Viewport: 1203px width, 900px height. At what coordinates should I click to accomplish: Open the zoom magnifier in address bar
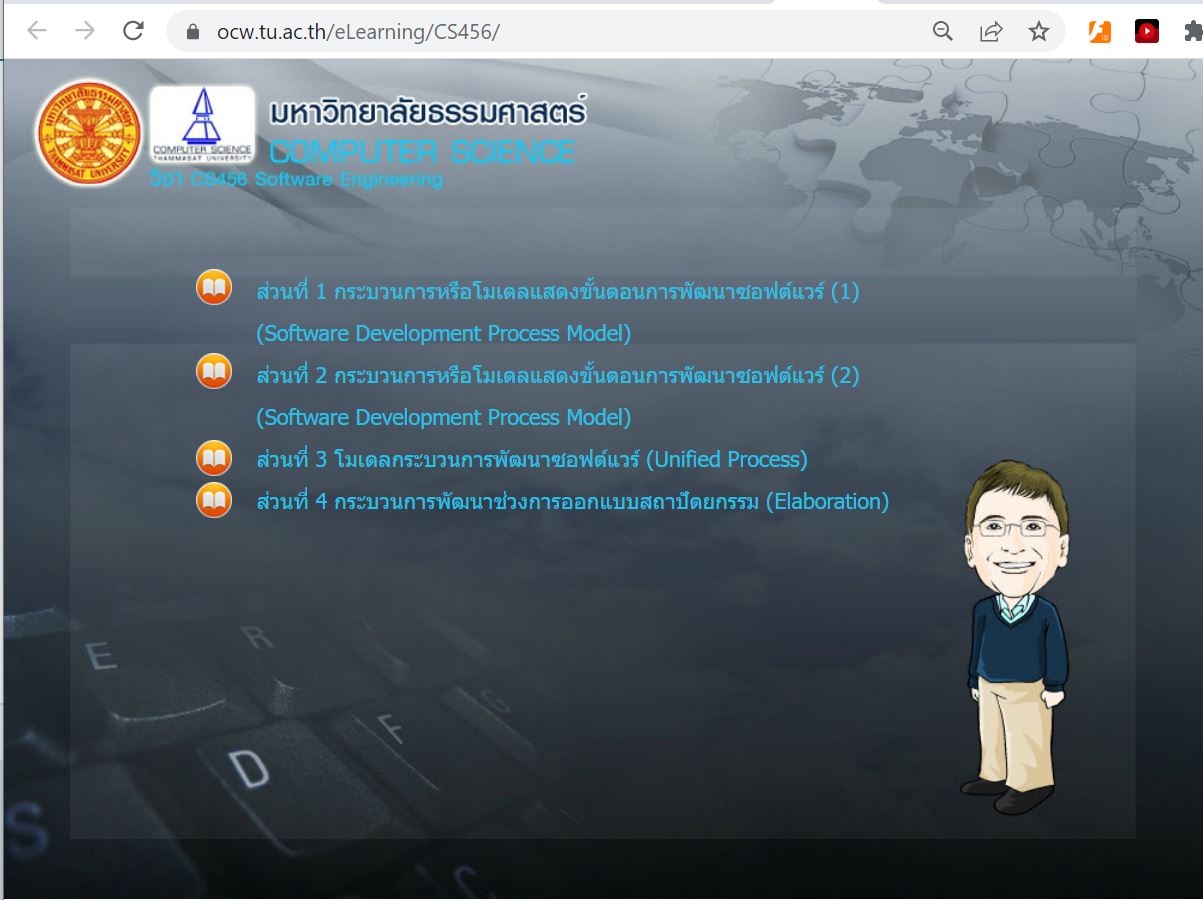[x=942, y=32]
